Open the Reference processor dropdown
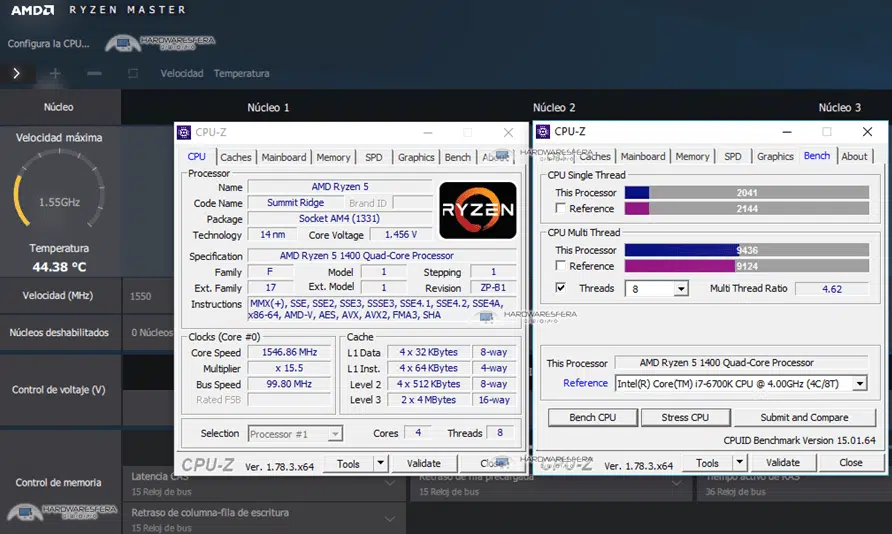The width and height of the screenshot is (892, 534). point(860,384)
